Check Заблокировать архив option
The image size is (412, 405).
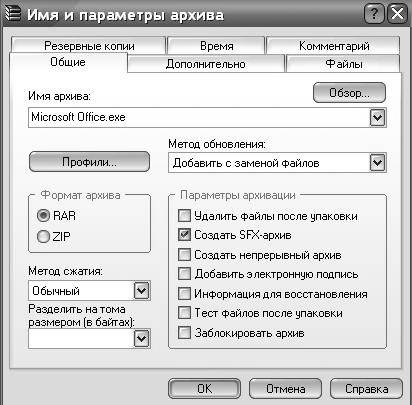(x=184, y=333)
